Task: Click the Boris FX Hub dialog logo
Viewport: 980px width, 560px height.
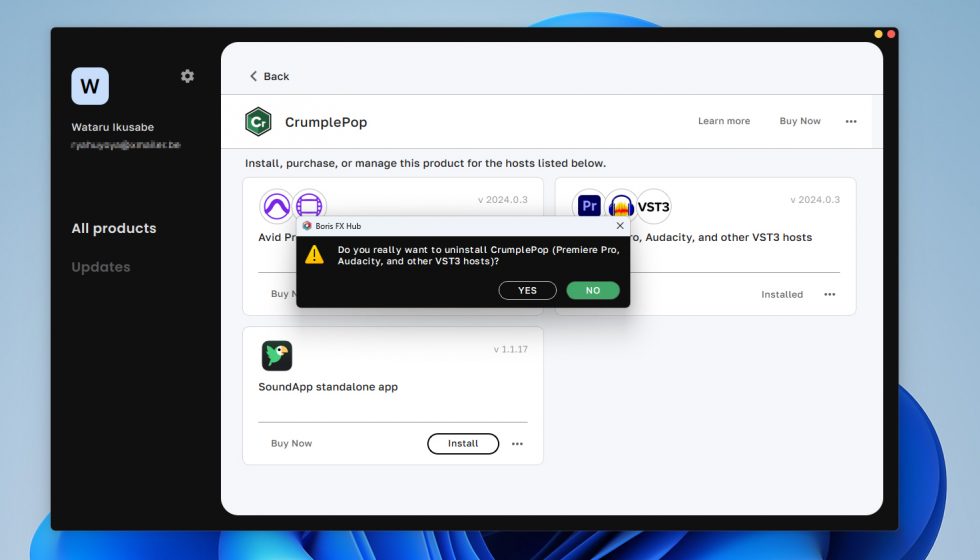Action: coord(307,226)
